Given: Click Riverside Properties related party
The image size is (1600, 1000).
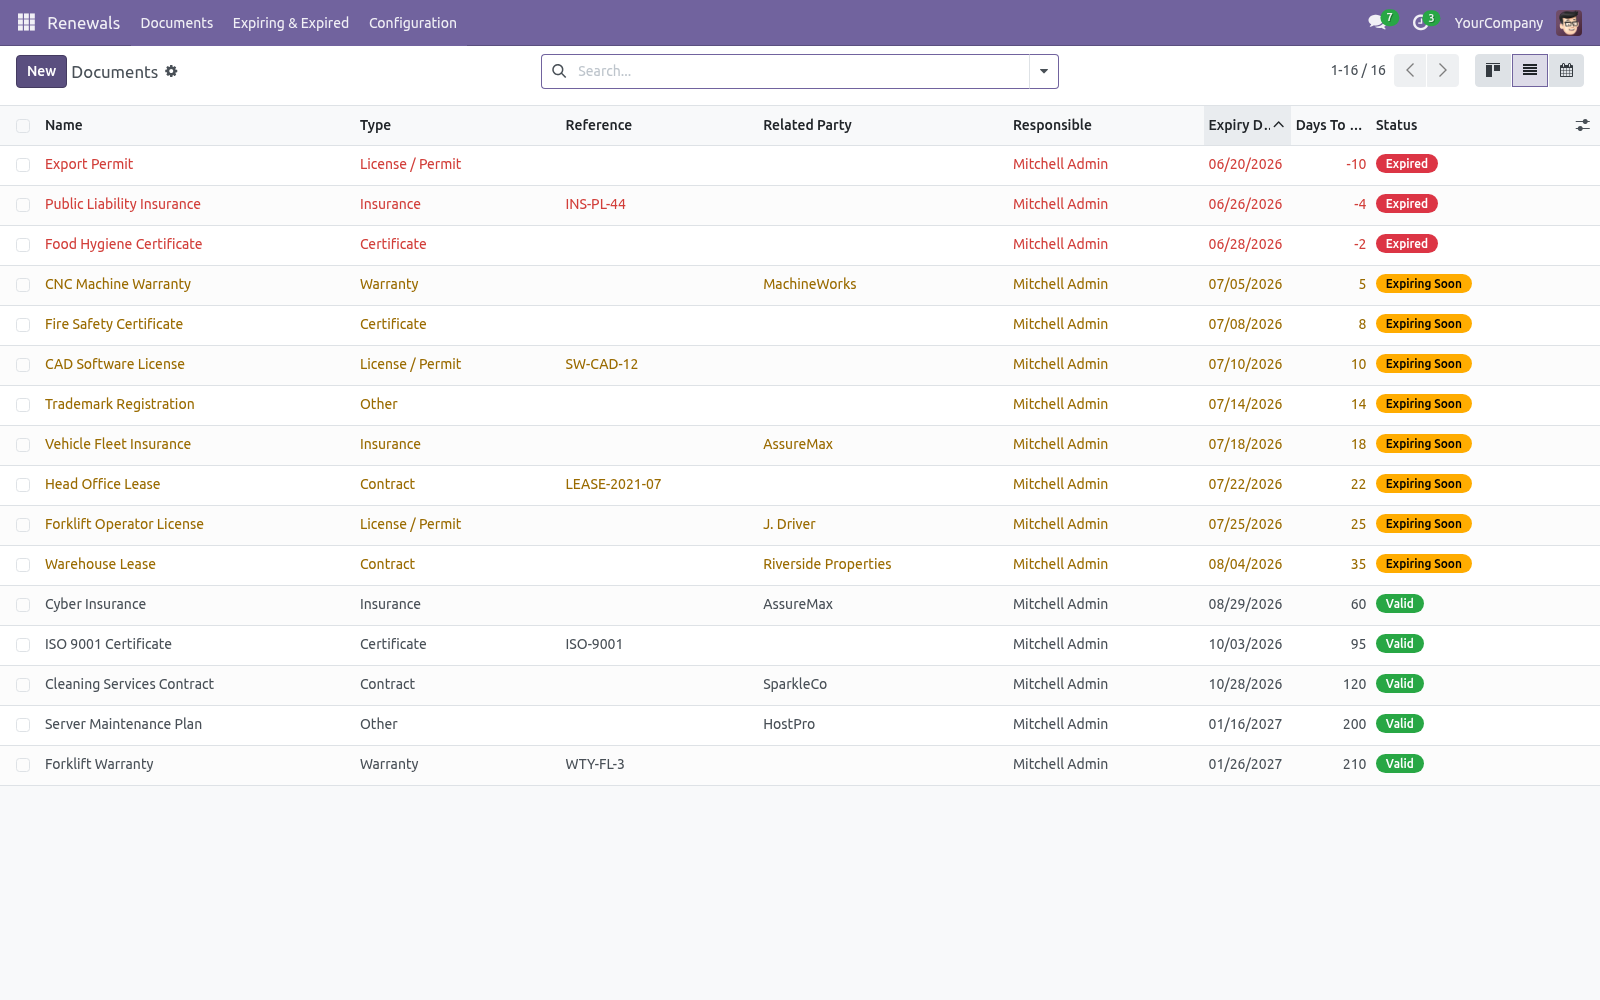Looking at the screenshot, I should pyautogui.click(x=827, y=564).
